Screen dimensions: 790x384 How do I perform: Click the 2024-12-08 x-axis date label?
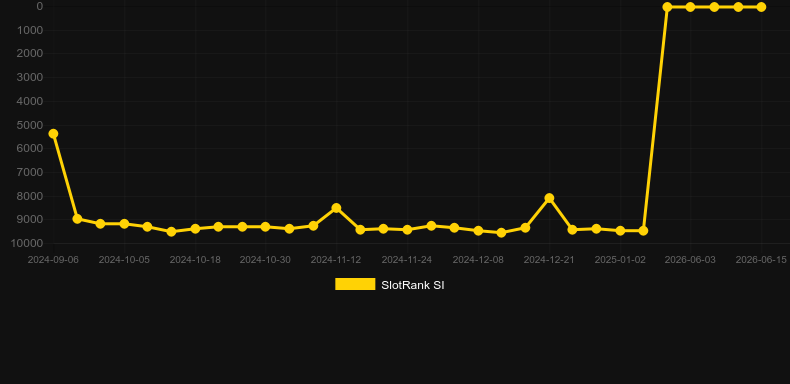point(478,260)
